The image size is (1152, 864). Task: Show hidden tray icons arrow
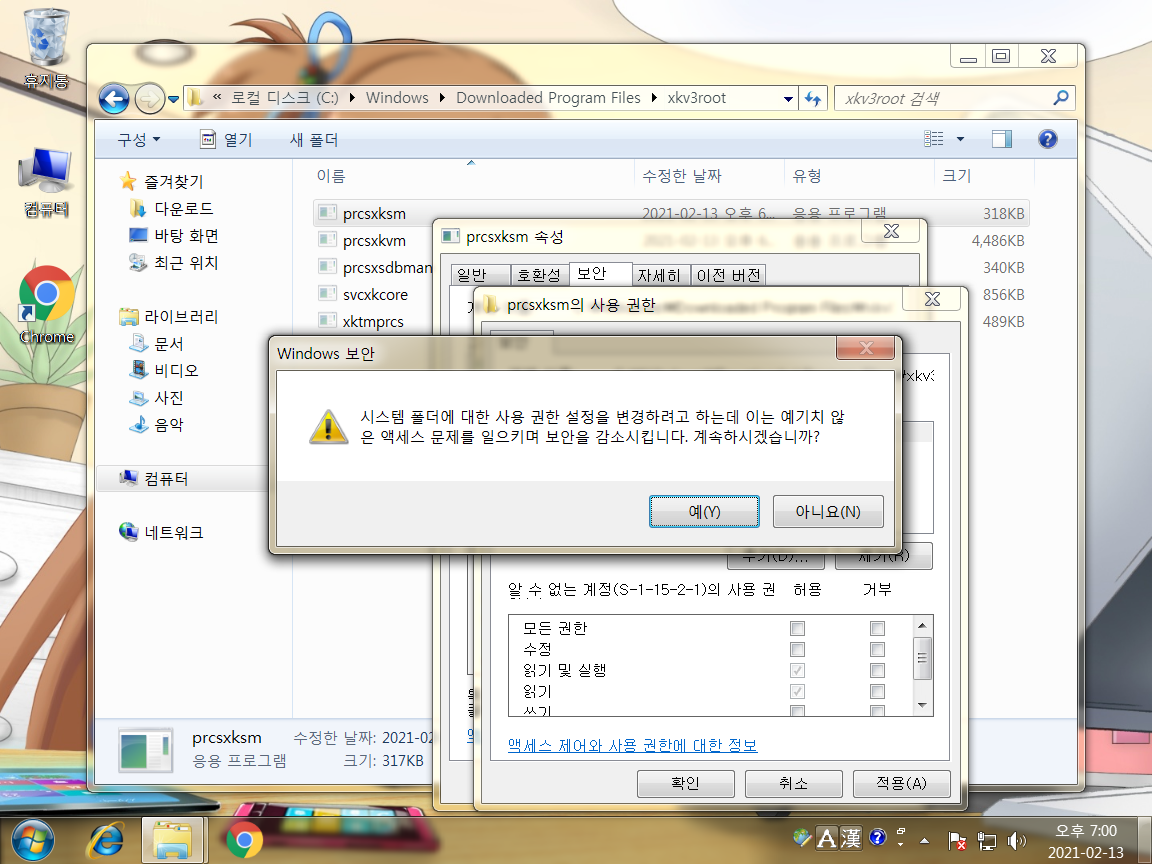pos(924,840)
